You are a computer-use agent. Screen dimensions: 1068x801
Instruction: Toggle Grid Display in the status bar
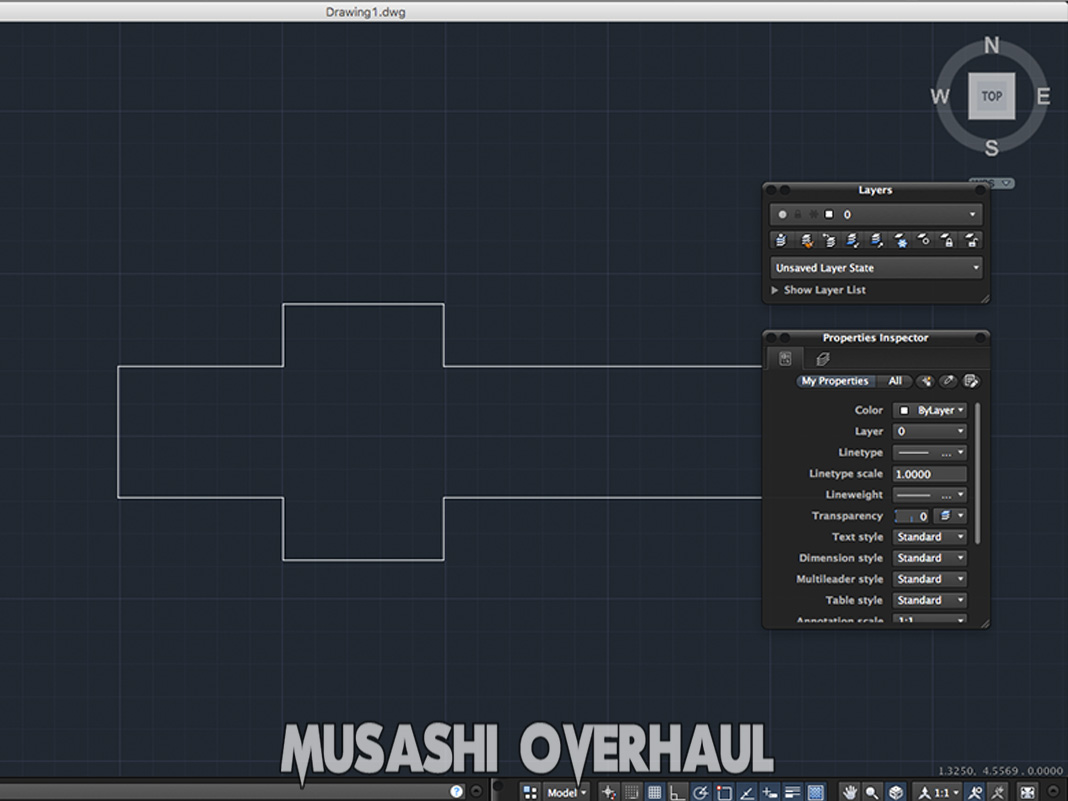point(655,792)
